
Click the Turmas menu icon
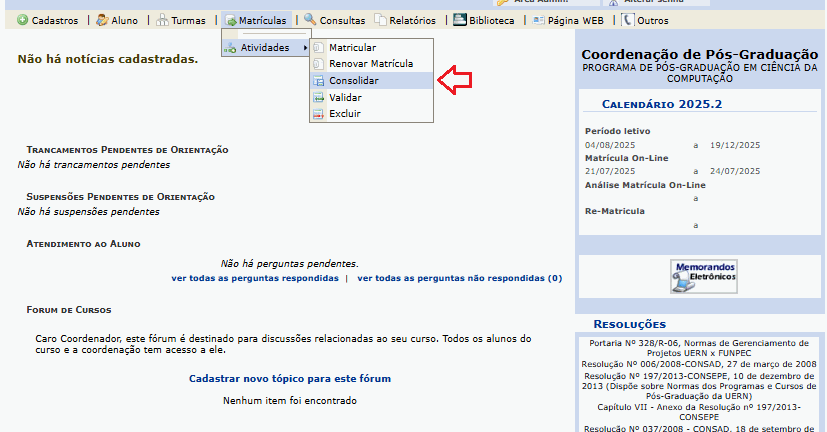pyautogui.click(x=163, y=20)
